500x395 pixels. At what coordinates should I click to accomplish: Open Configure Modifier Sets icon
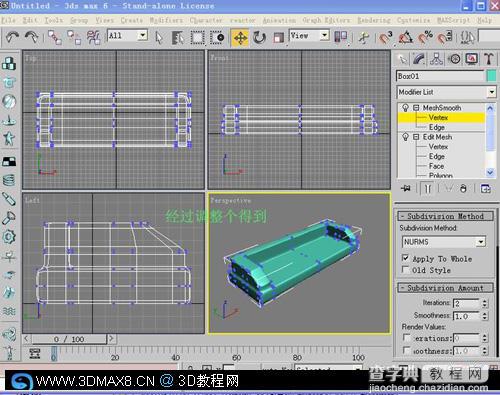[x=485, y=189]
